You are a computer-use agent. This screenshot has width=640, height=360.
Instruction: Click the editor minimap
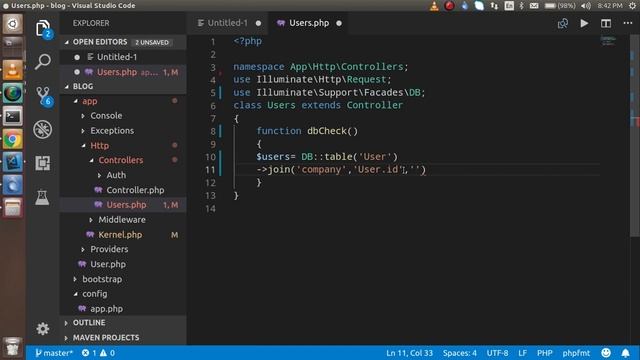(x=608, y=41)
